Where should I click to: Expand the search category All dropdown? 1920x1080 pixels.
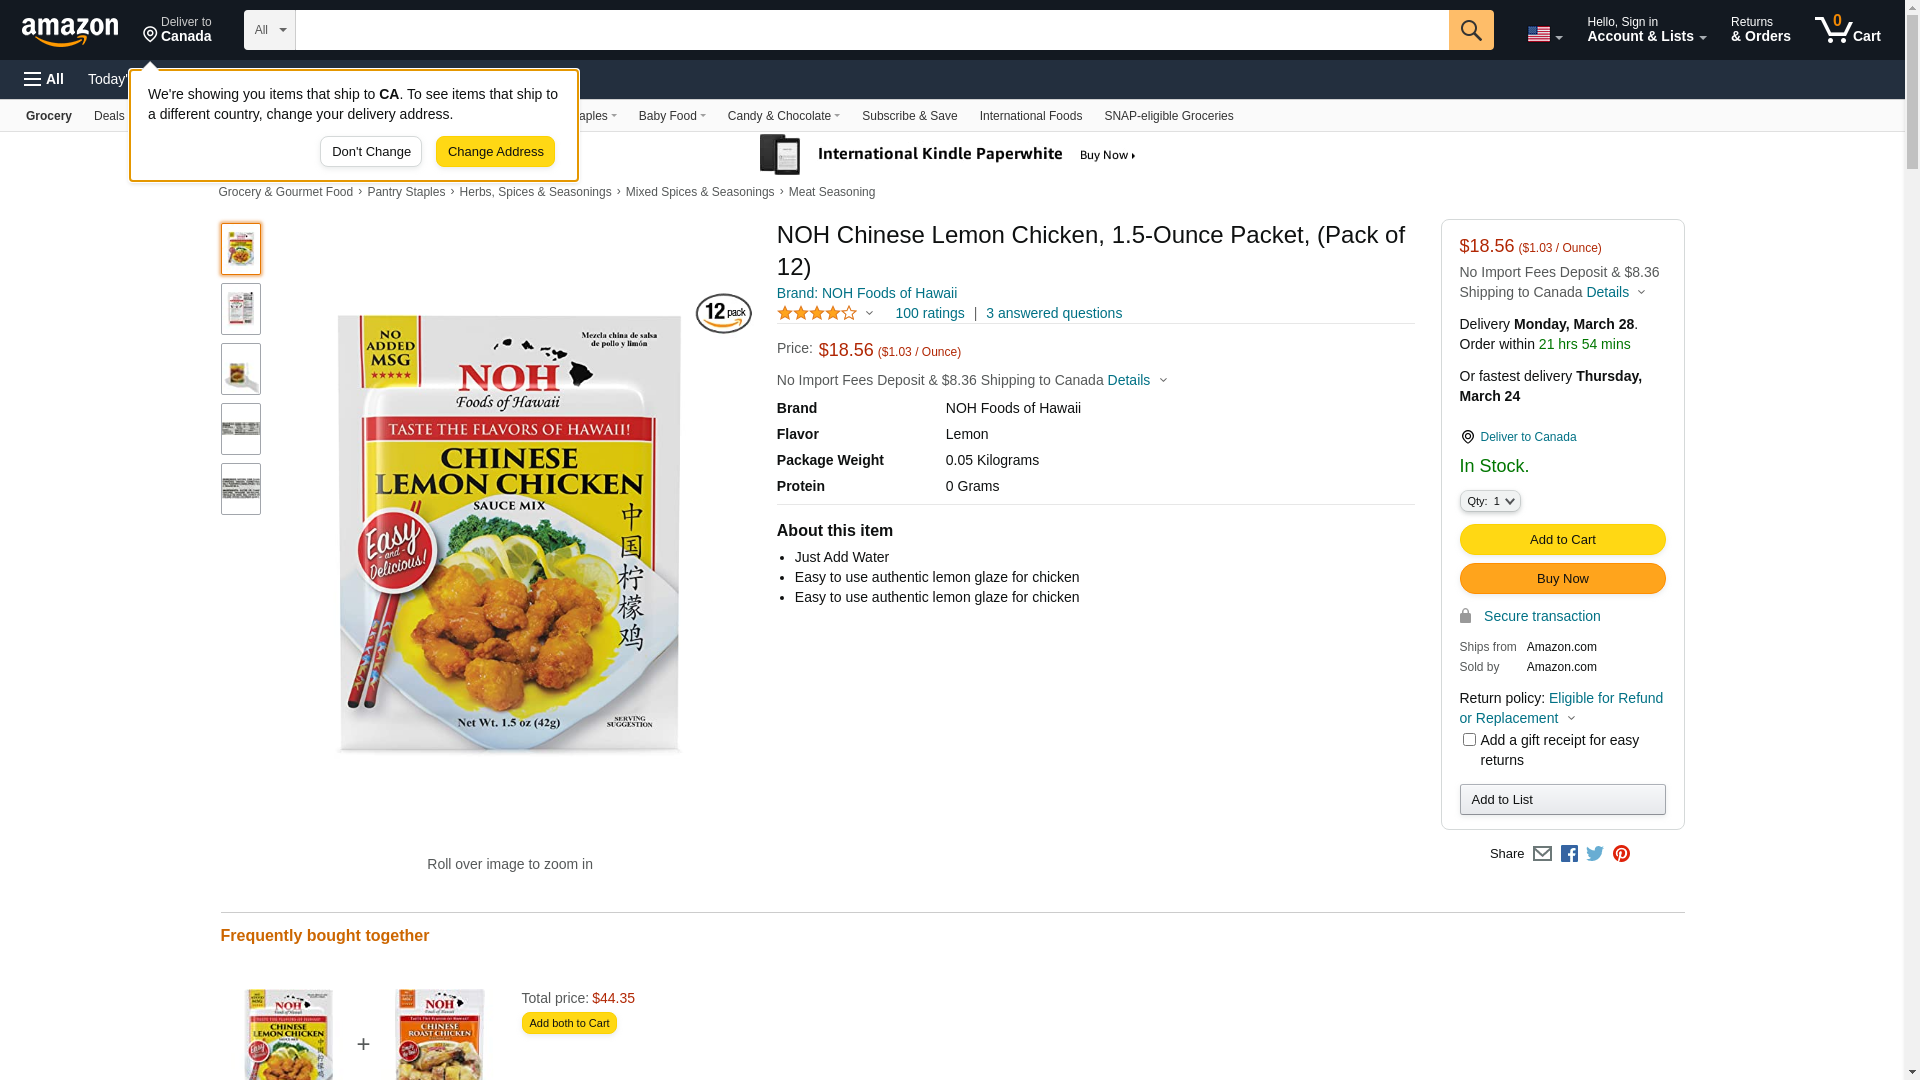[x=269, y=30]
